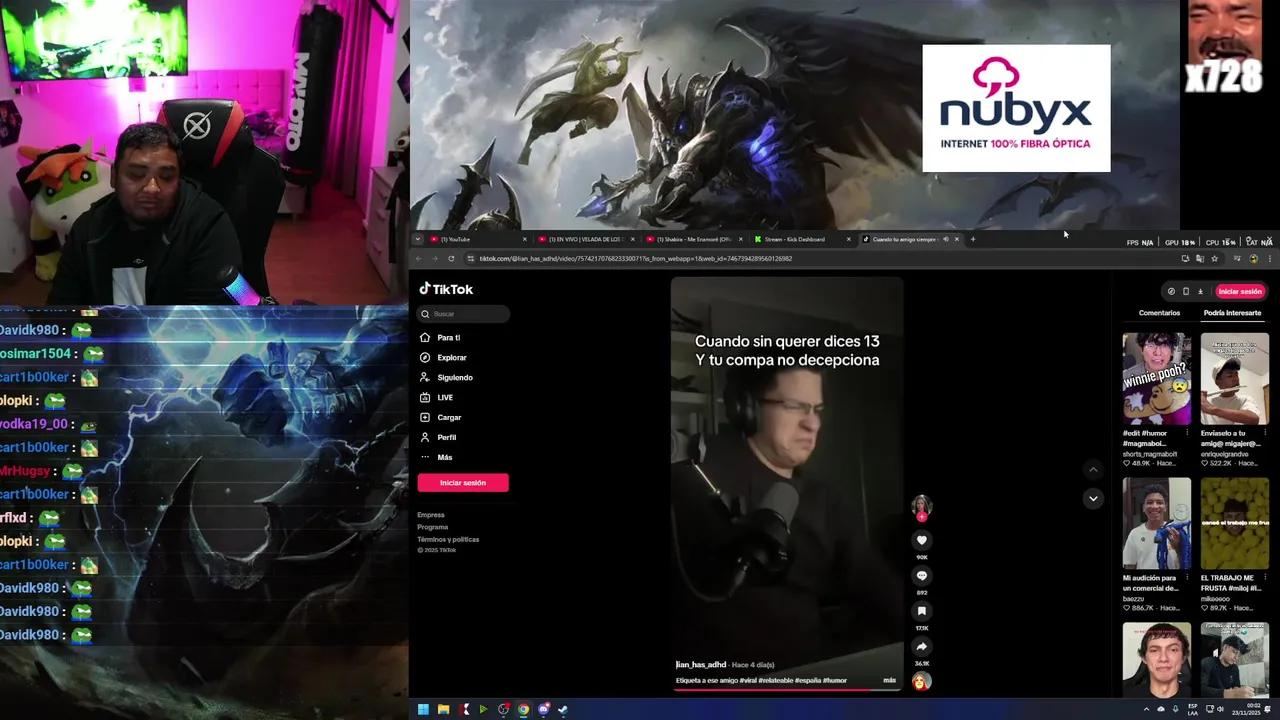The width and height of the screenshot is (1280, 720).
Task: Show hidden system tray icons
Action: click(1146, 710)
